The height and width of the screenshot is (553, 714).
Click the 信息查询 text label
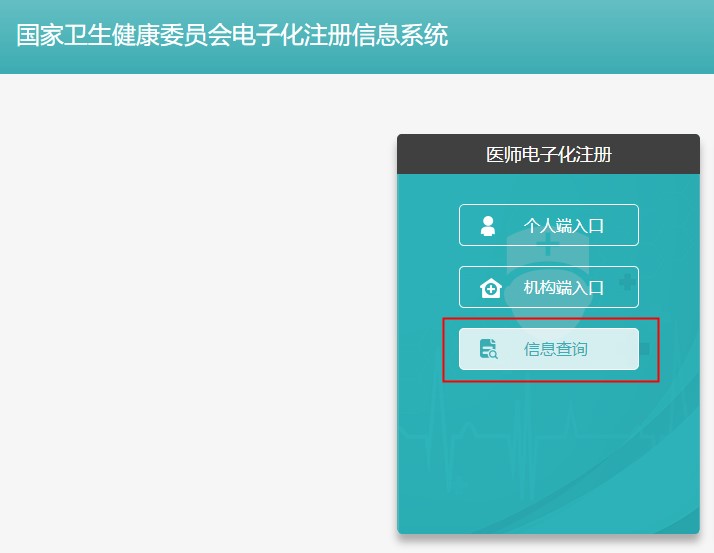[556, 349]
